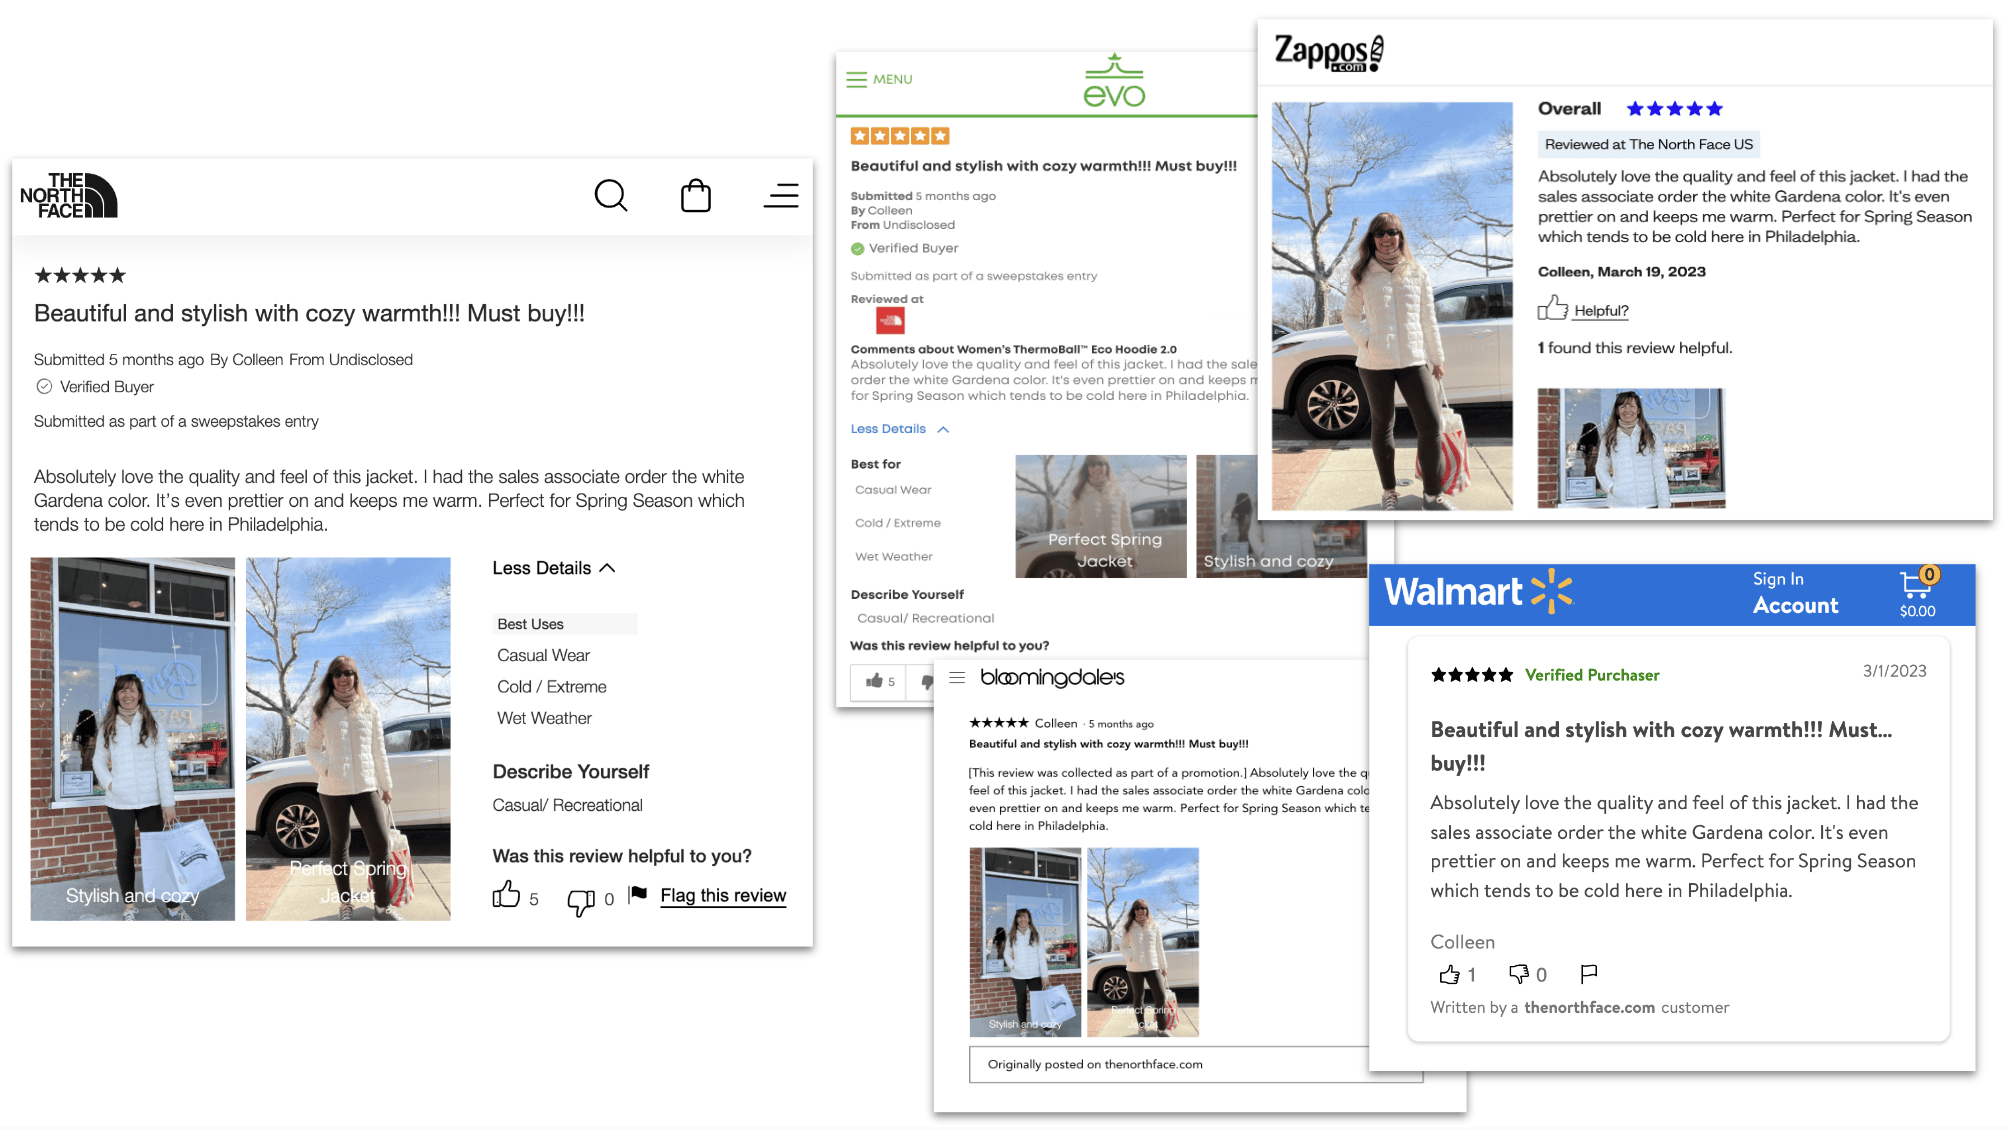Give a thumbs up on the North Face review
The height and width of the screenshot is (1129, 2008).
508,896
